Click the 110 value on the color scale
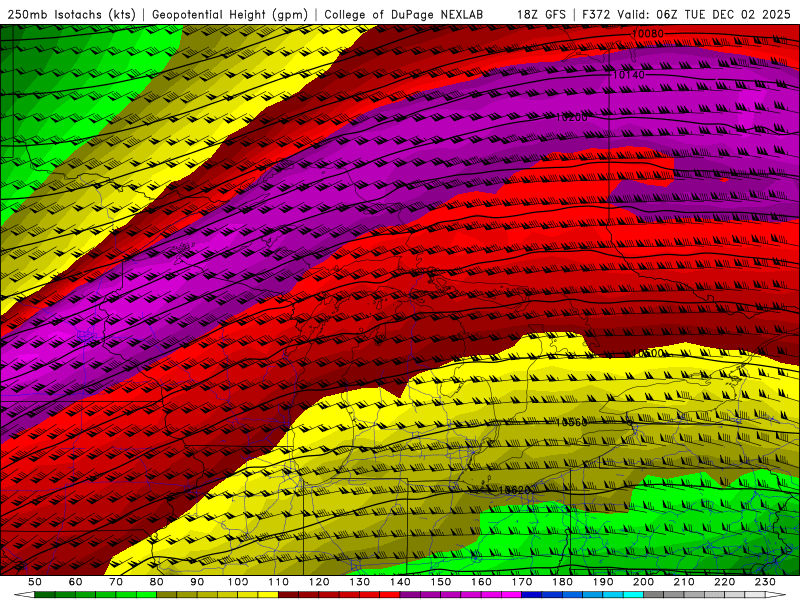The image size is (800, 600). pyautogui.click(x=279, y=582)
